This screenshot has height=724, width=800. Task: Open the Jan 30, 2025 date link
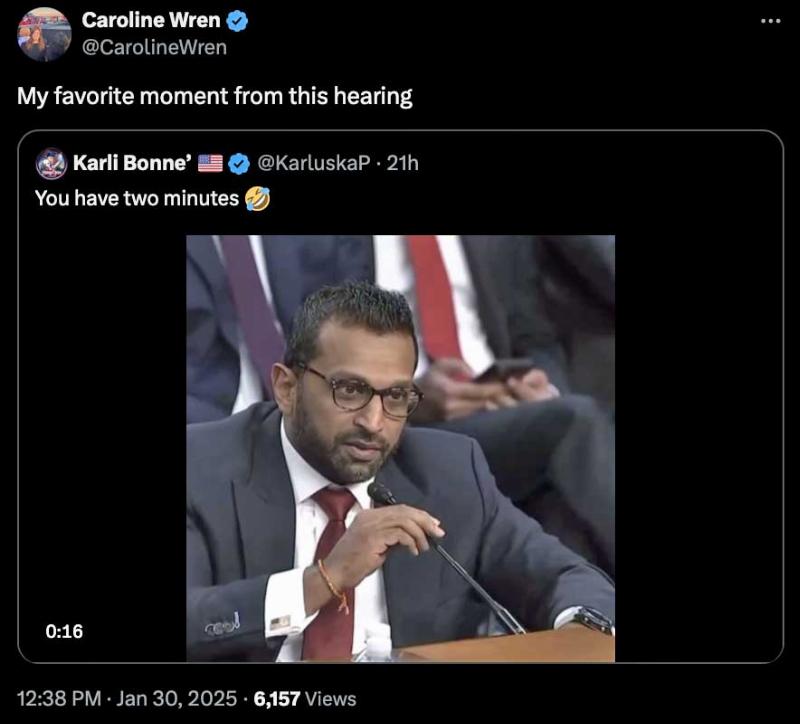click(x=177, y=698)
